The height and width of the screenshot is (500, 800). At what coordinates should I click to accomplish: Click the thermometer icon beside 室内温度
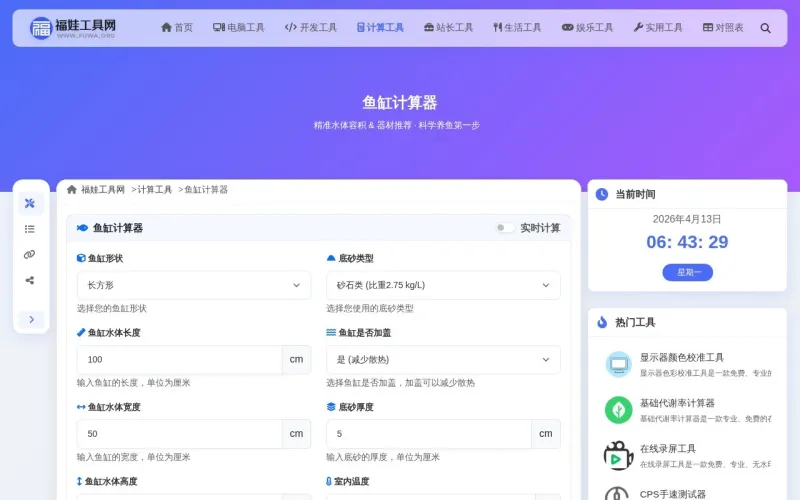[329, 481]
